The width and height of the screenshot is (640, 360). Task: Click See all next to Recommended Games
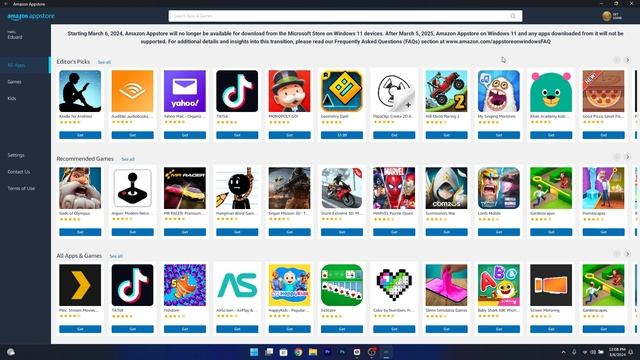pos(128,159)
